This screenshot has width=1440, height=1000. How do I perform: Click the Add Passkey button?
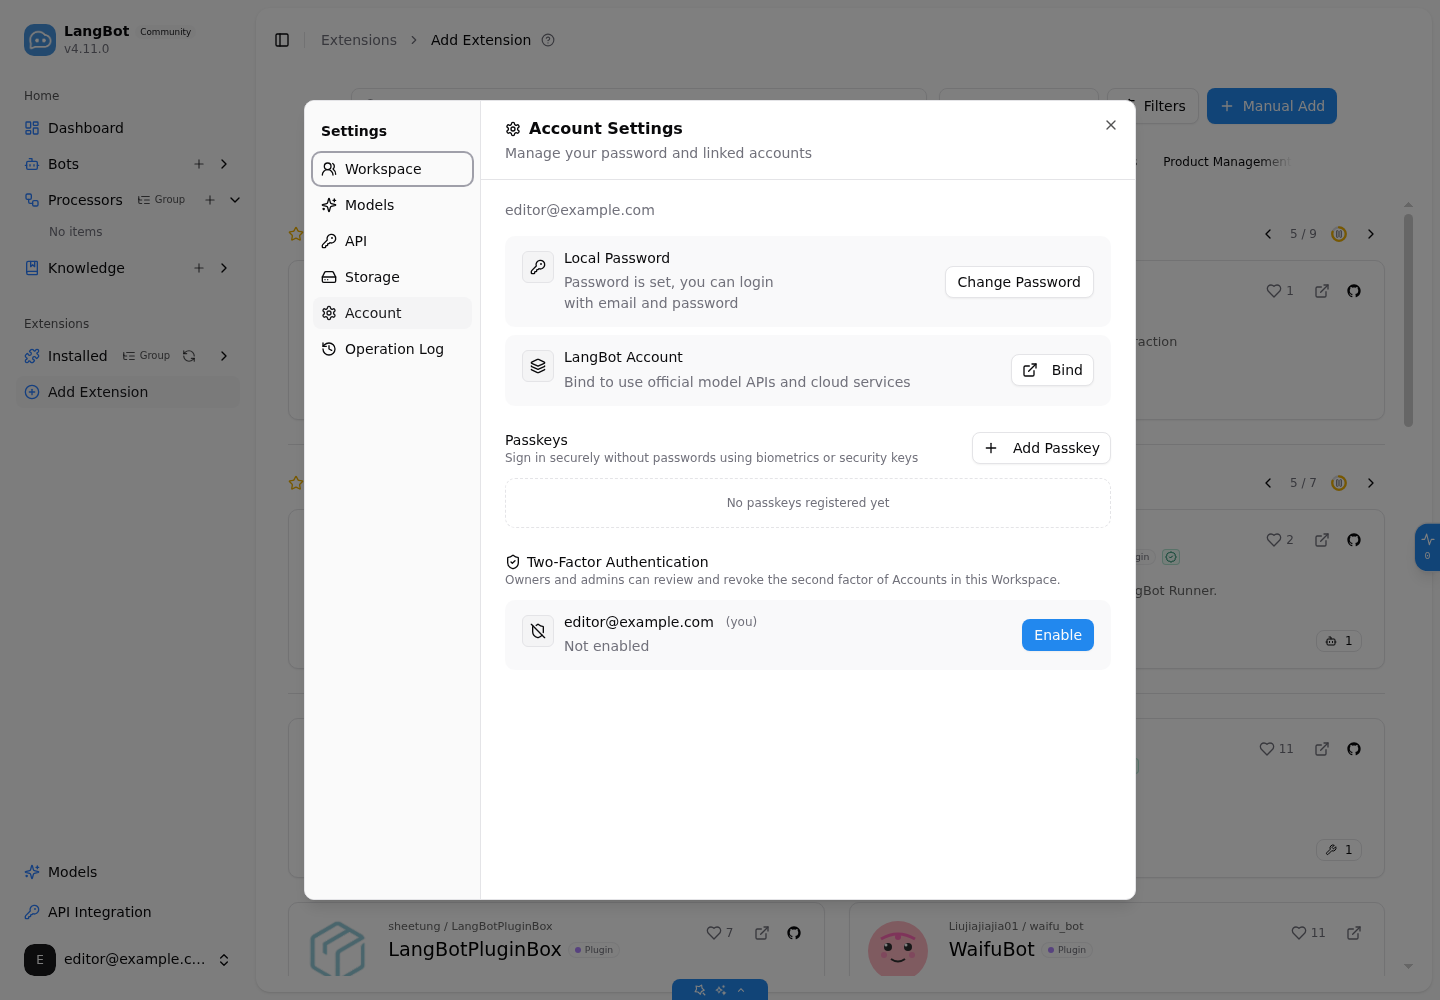coord(1041,448)
